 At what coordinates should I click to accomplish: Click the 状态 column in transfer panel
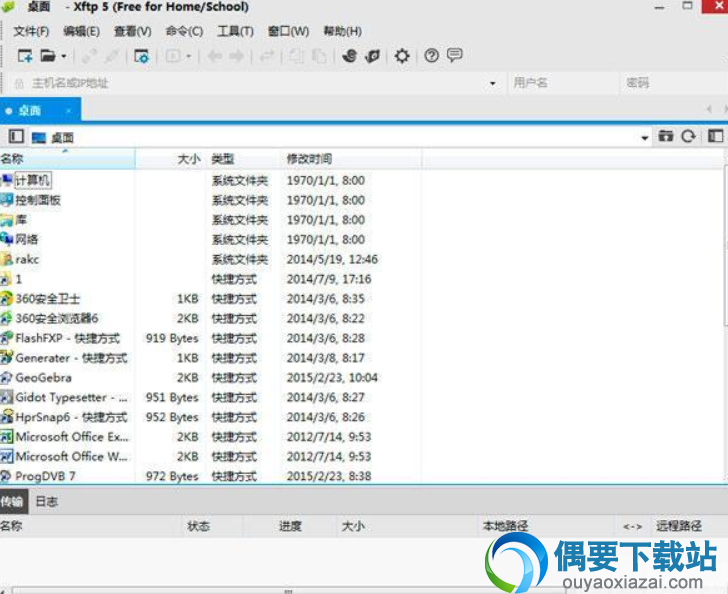click(x=198, y=526)
